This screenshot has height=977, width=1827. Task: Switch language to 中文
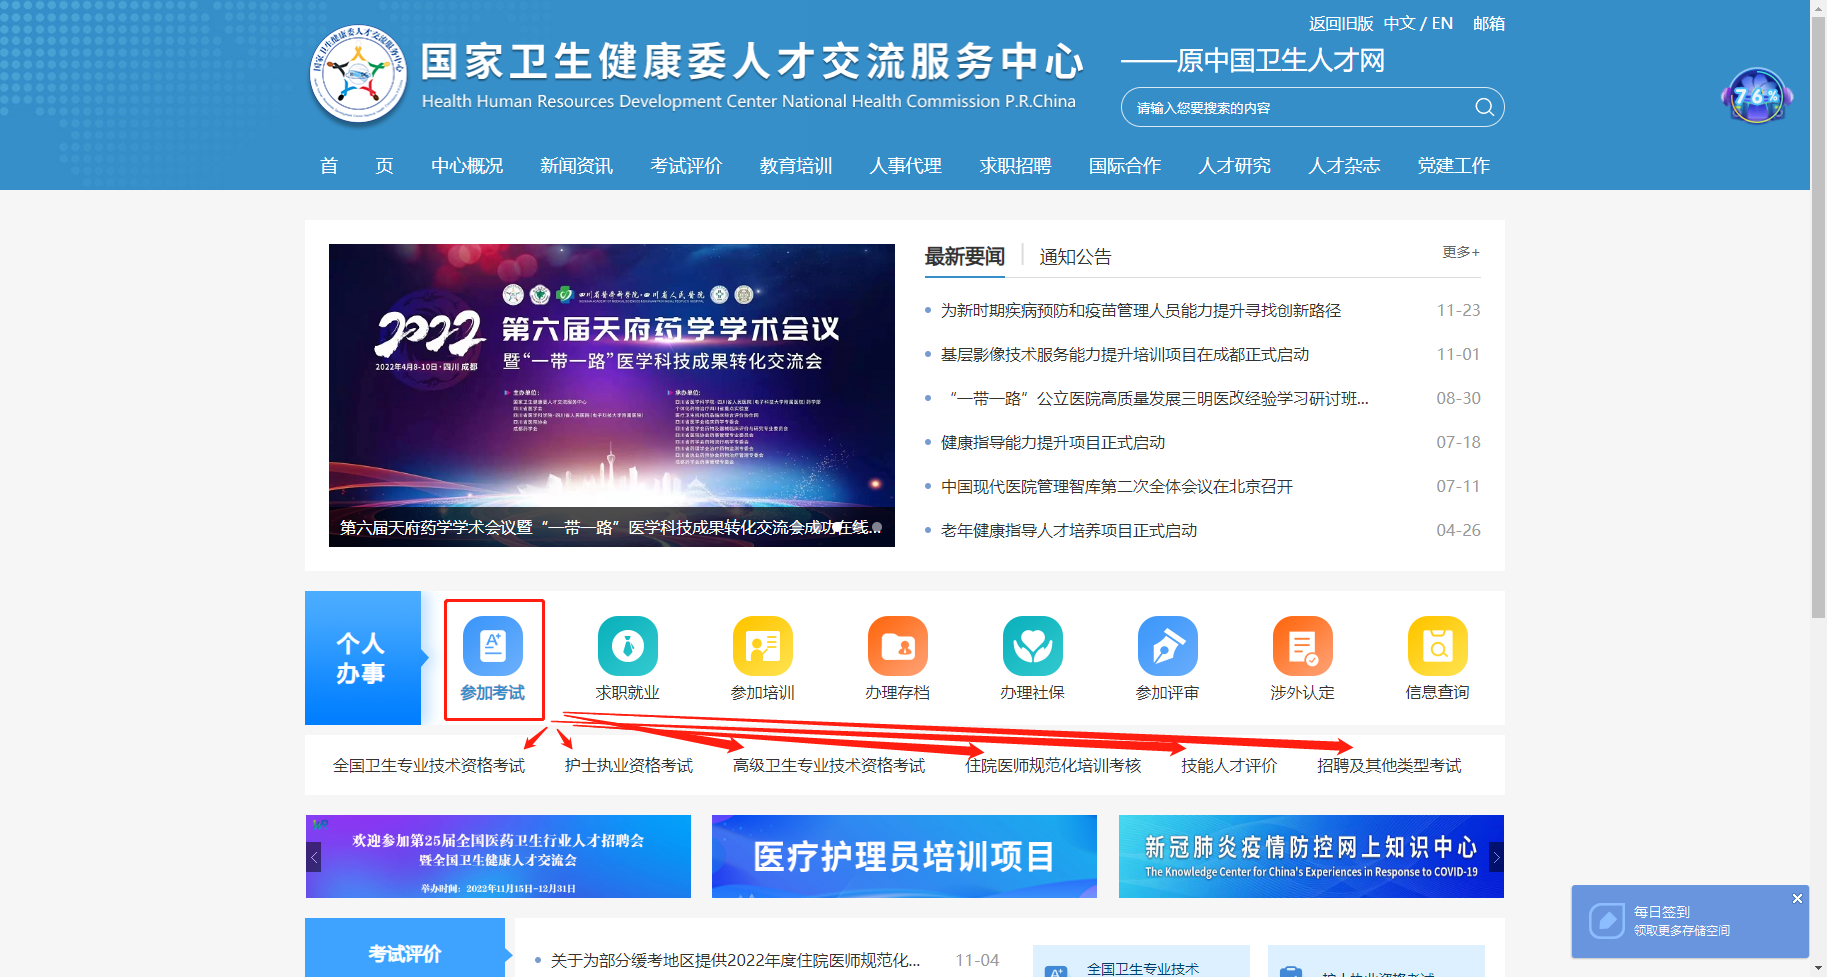[x=1399, y=23]
